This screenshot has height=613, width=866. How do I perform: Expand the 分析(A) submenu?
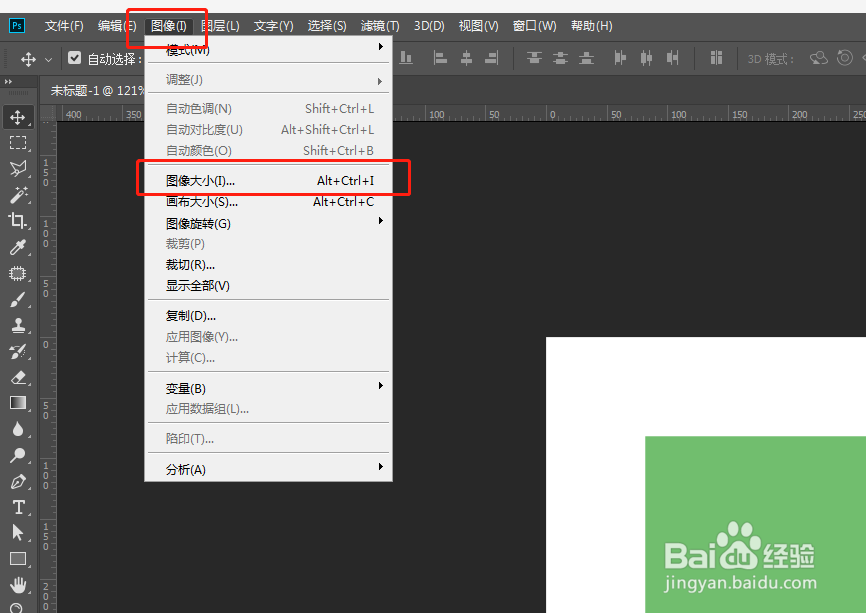coord(268,469)
